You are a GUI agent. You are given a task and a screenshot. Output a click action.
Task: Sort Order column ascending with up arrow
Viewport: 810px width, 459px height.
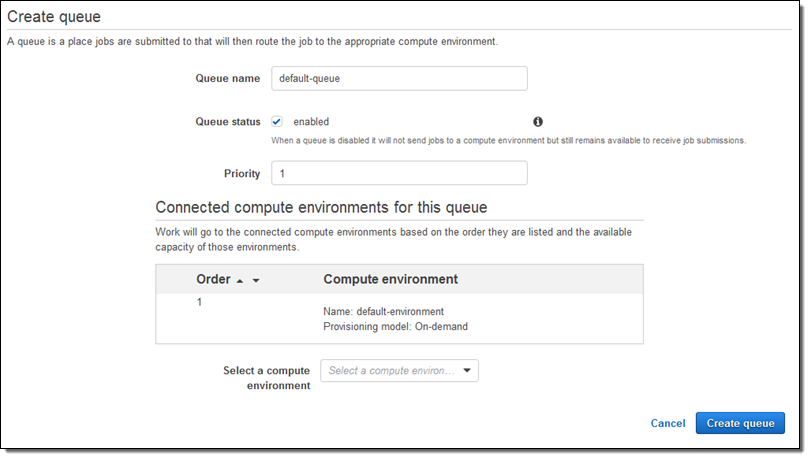click(x=239, y=280)
